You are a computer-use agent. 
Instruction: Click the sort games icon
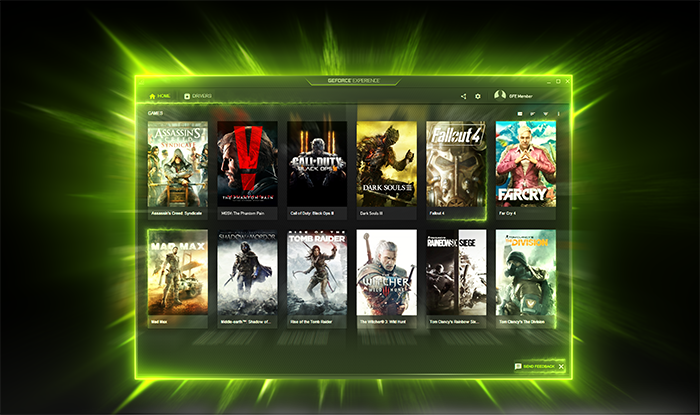[533, 114]
